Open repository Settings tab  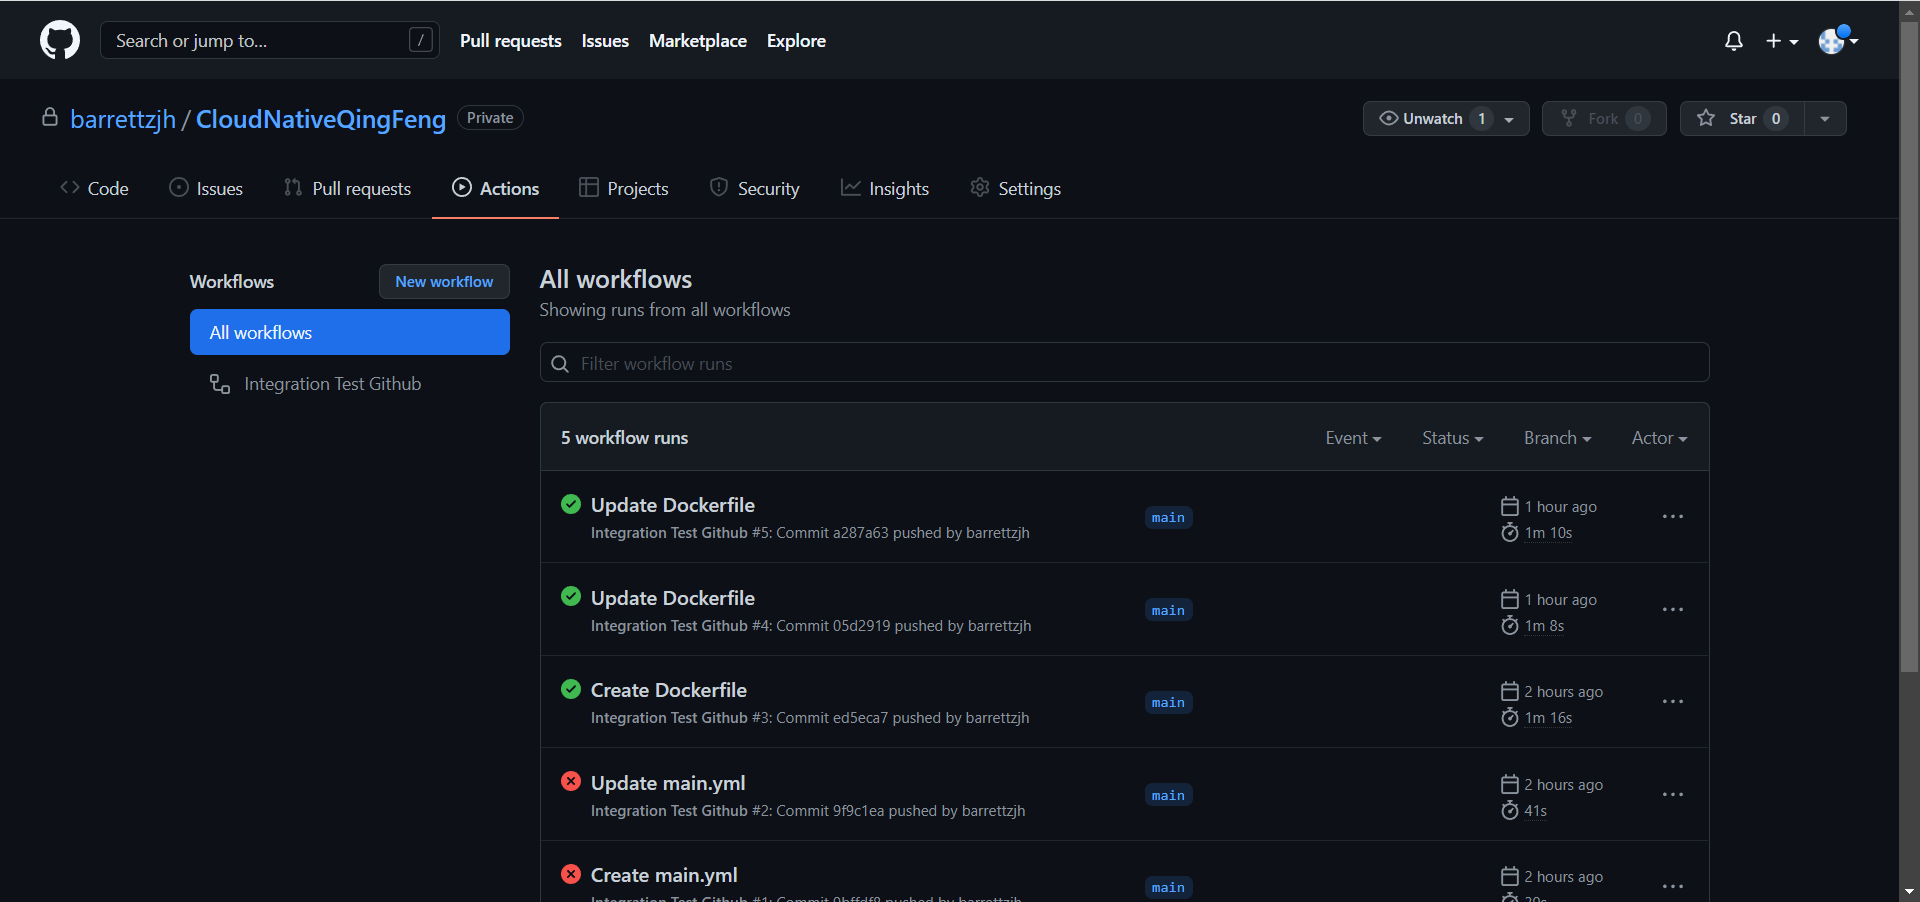1016,188
